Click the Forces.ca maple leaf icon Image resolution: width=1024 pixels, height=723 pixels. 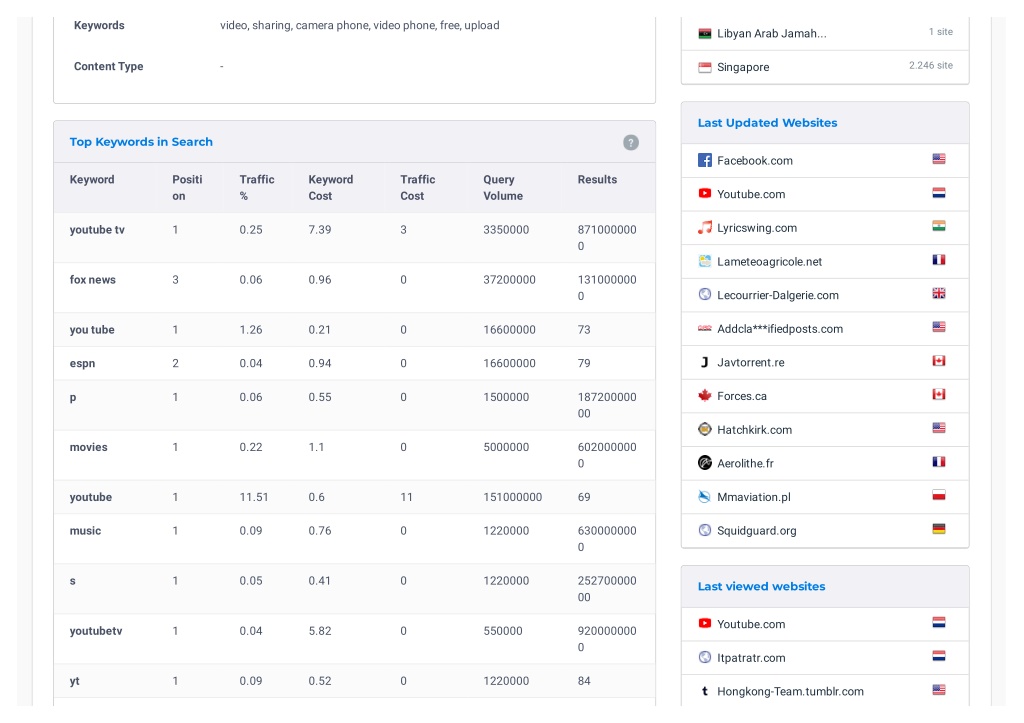[705, 396]
